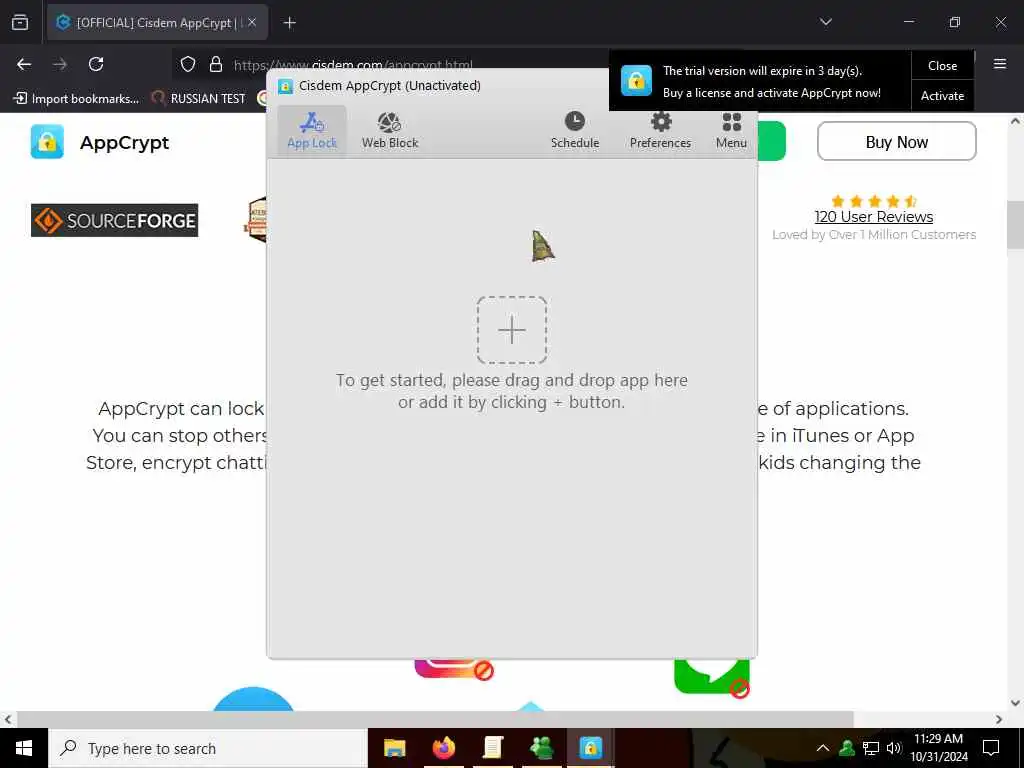The width and height of the screenshot is (1024, 768).
Task: Click the SourceForge badge
Action: click(x=114, y=220)
